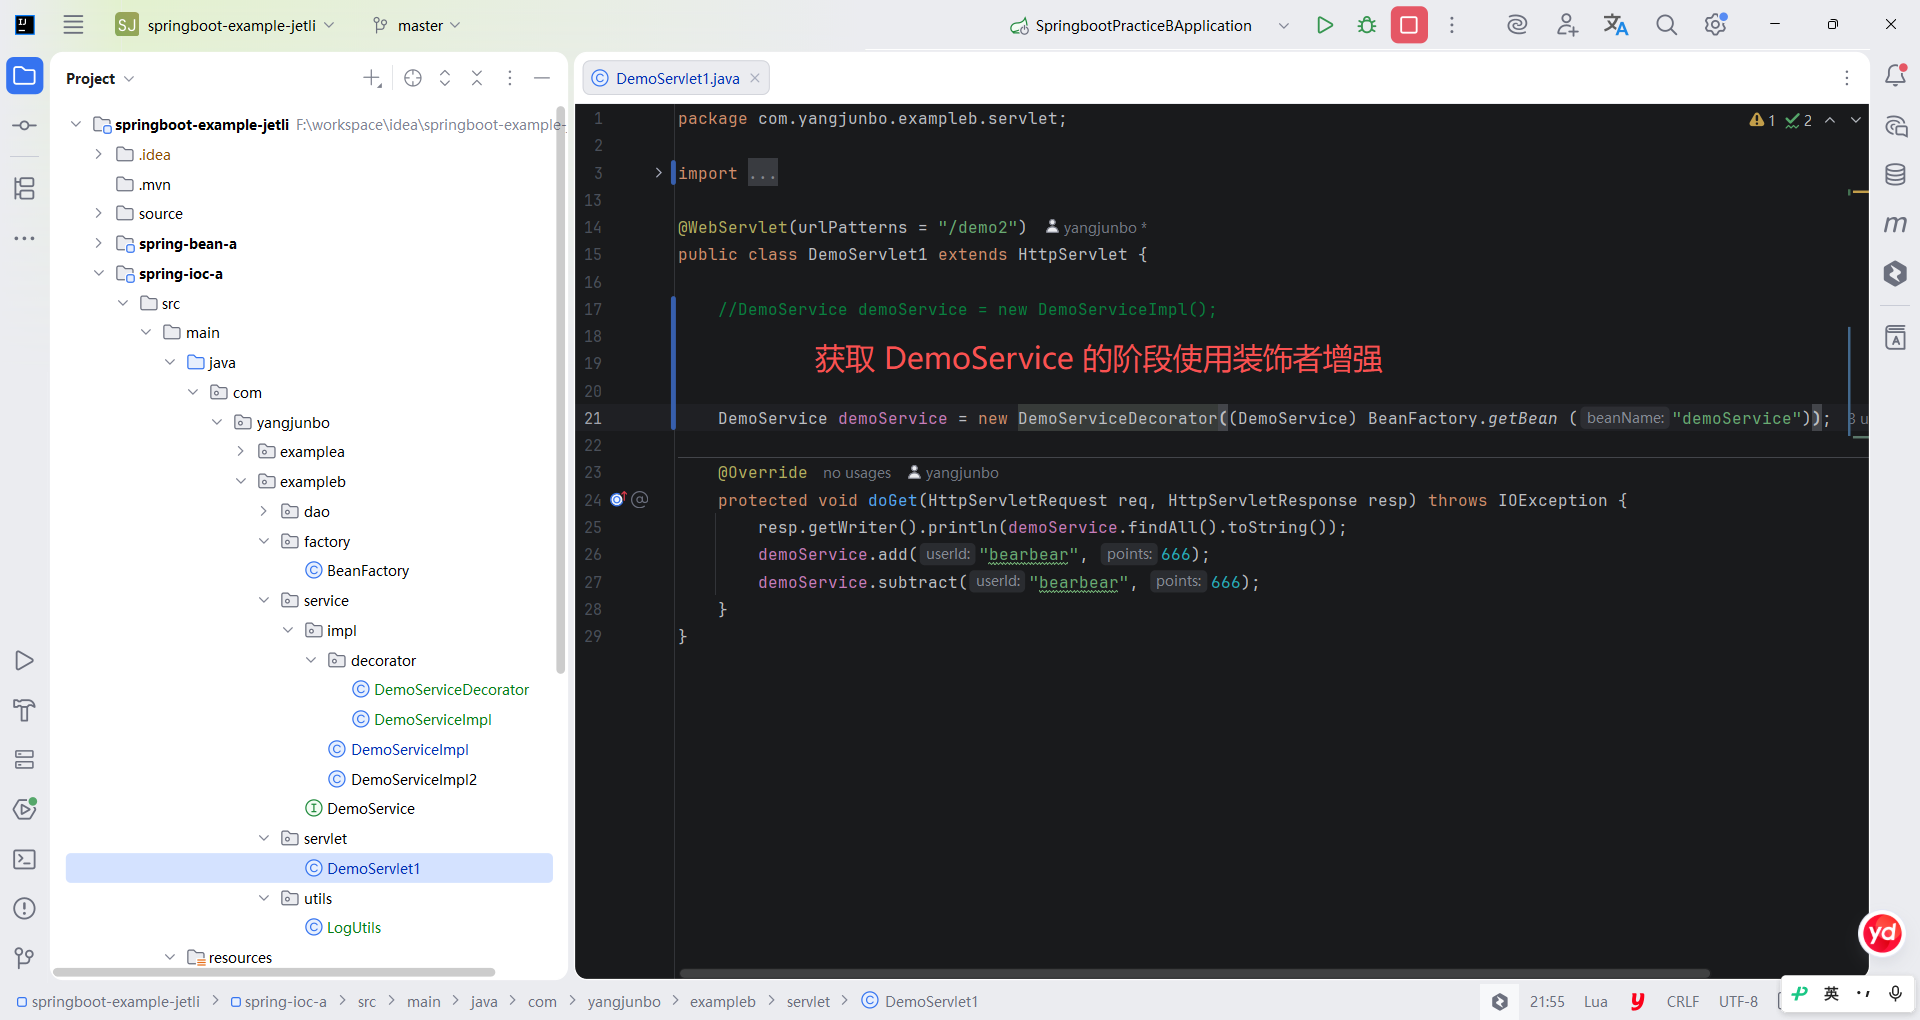Viewport: 1920px width, 1020px height.
Task: Show more tool windows ellipsis
Action: tap(25, 238)
